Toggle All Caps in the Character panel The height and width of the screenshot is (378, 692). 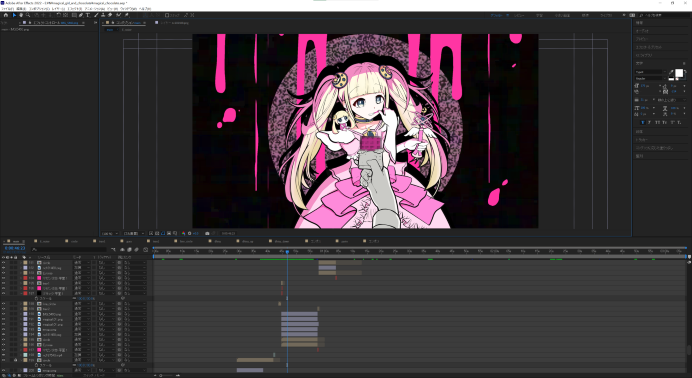657,122
